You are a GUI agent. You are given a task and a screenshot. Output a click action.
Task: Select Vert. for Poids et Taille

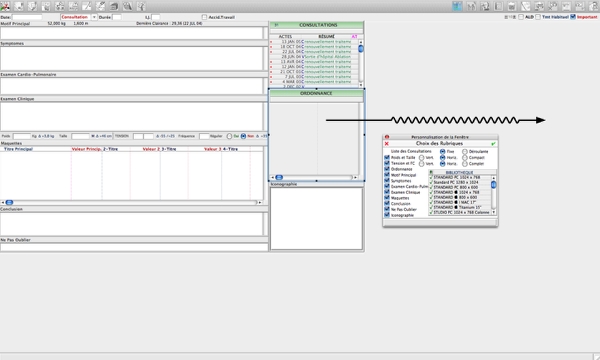[x=421, y=158]
